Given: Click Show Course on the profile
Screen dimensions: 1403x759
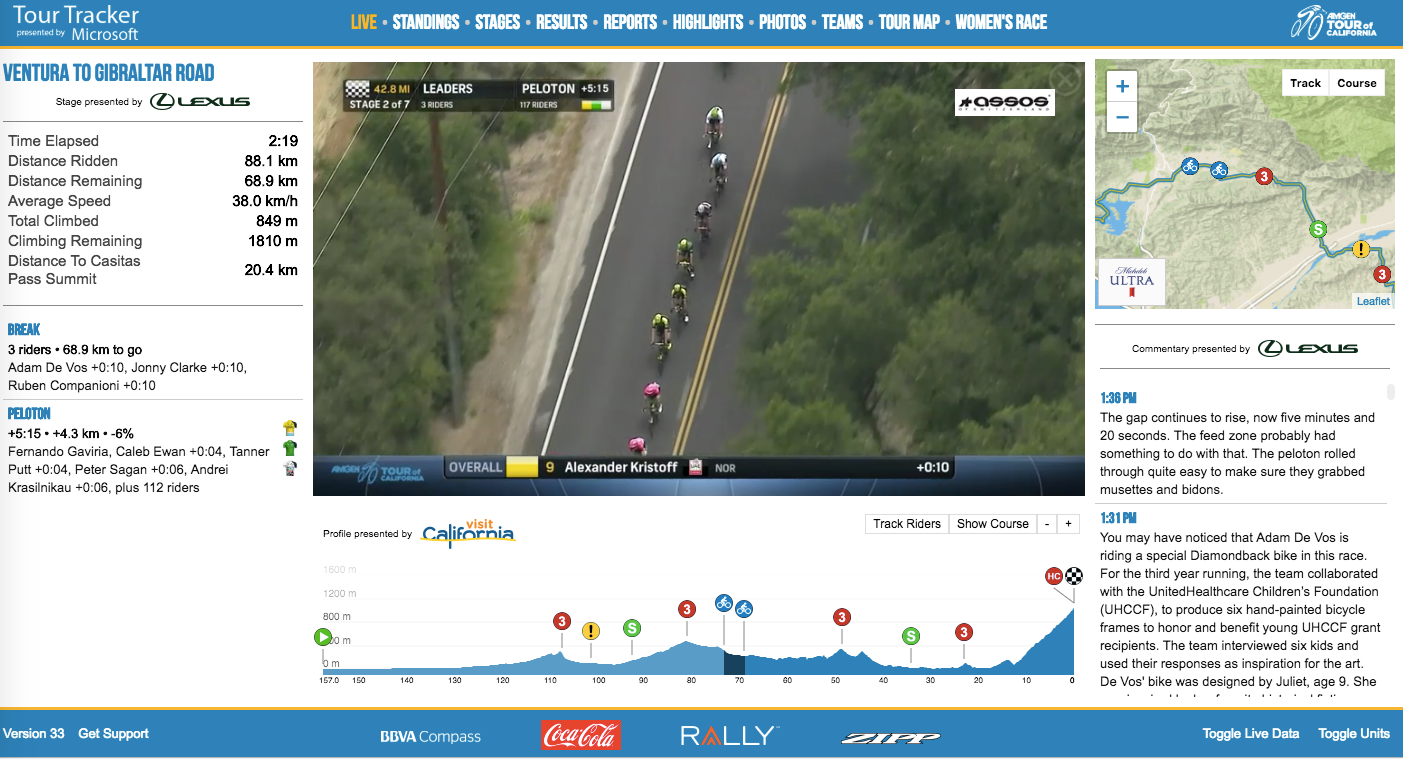Looking at the screenshot, I should pos(993,524).
